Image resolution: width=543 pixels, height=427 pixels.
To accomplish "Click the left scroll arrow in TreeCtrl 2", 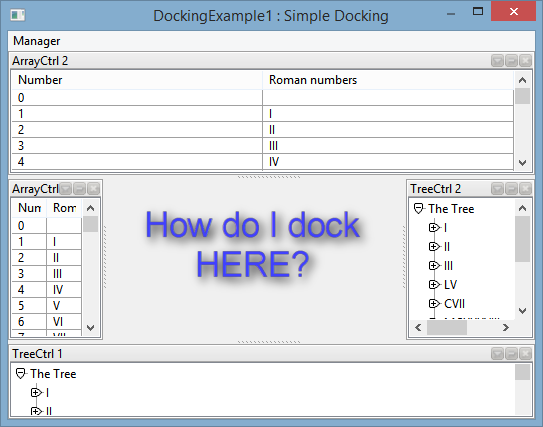I will click(x=418, y=327).
